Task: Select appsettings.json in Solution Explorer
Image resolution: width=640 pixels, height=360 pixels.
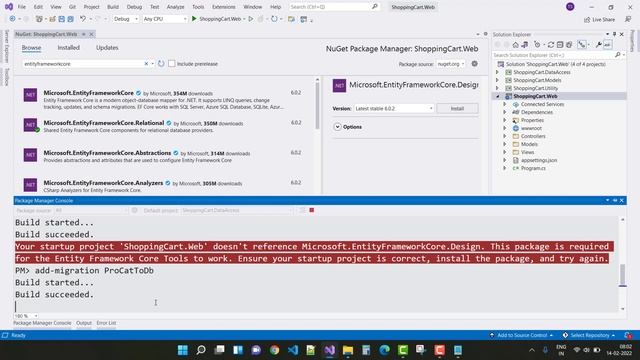Action: [x=539, y=160]
